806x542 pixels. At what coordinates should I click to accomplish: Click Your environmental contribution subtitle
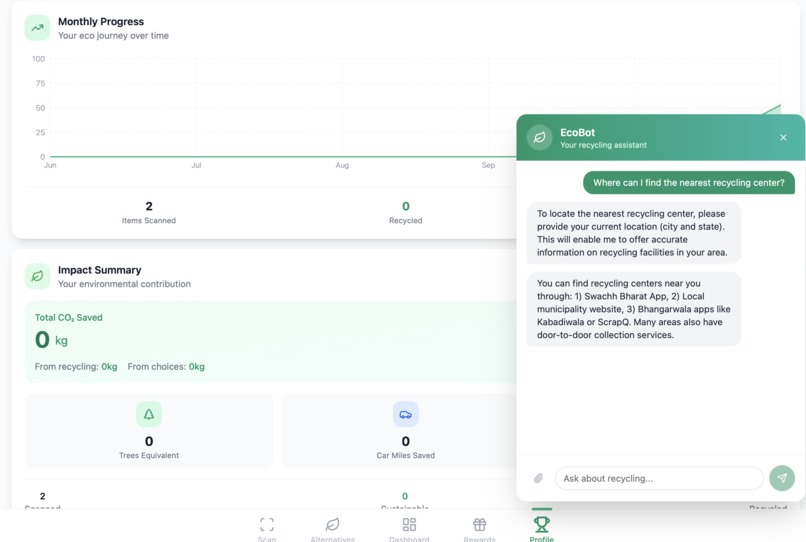(124, 284)
